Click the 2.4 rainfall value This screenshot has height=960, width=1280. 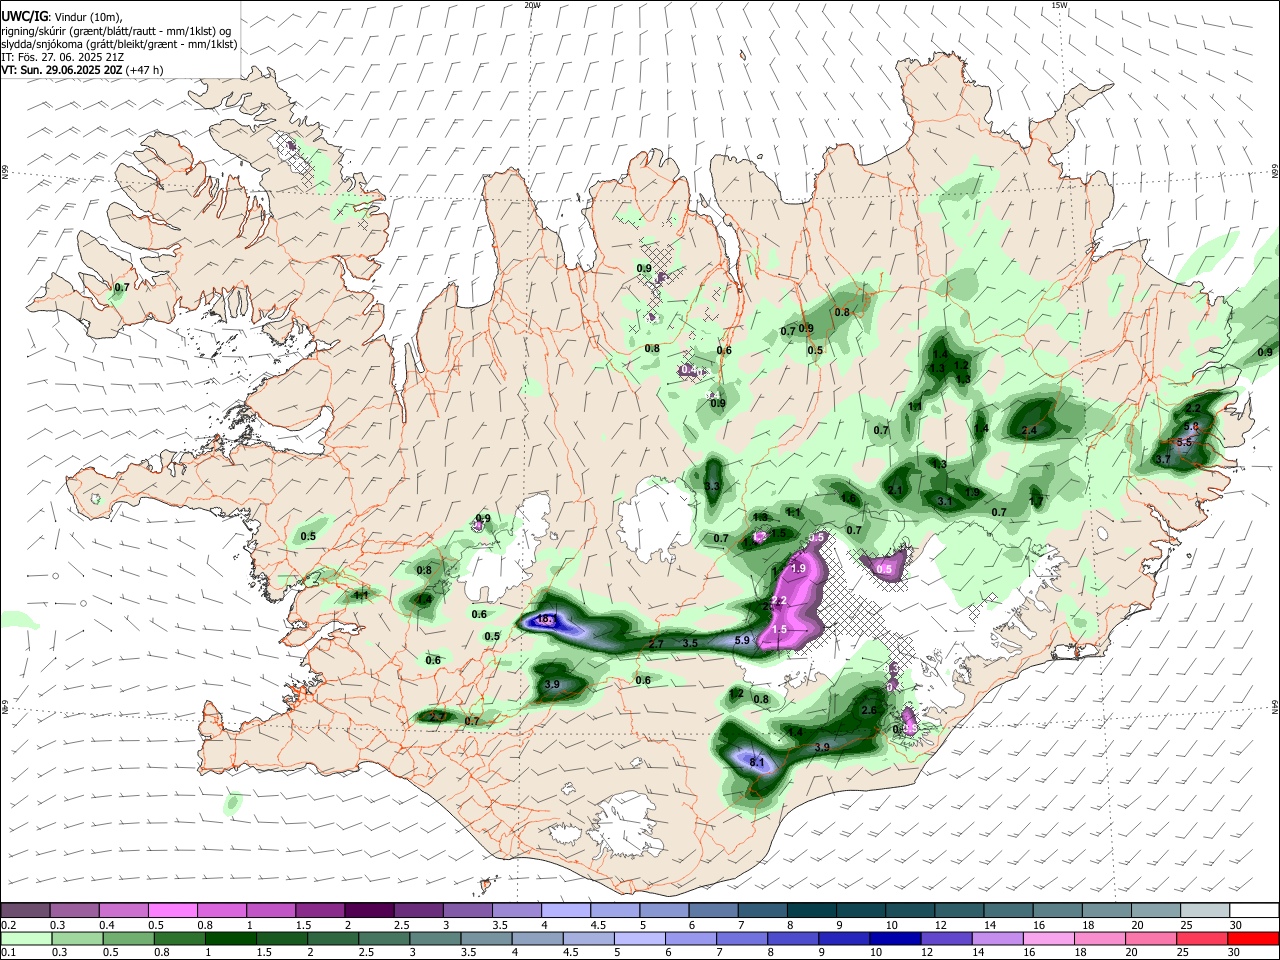tap(1030, 430)
